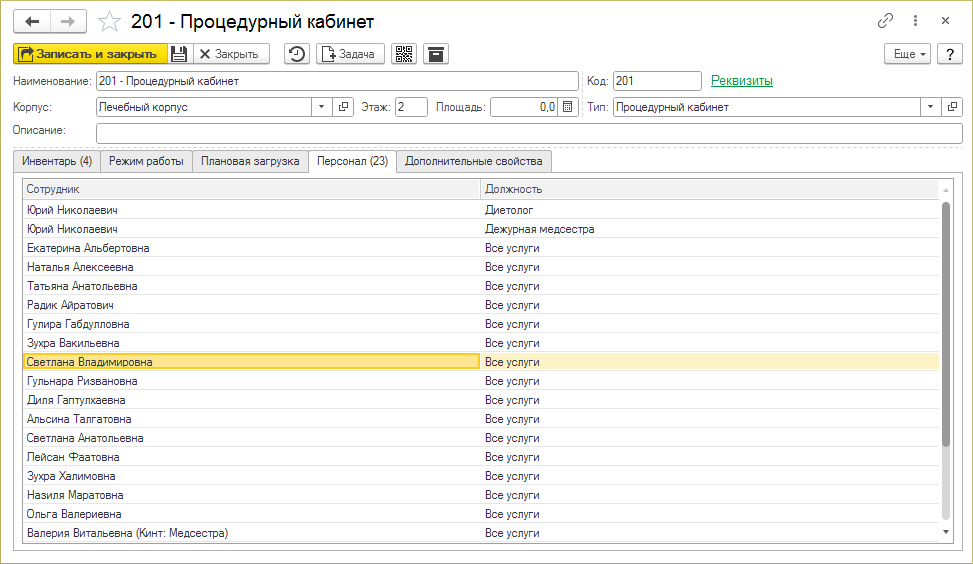
Task: Follow the Реквизиты link
Action: coord(741,81)
